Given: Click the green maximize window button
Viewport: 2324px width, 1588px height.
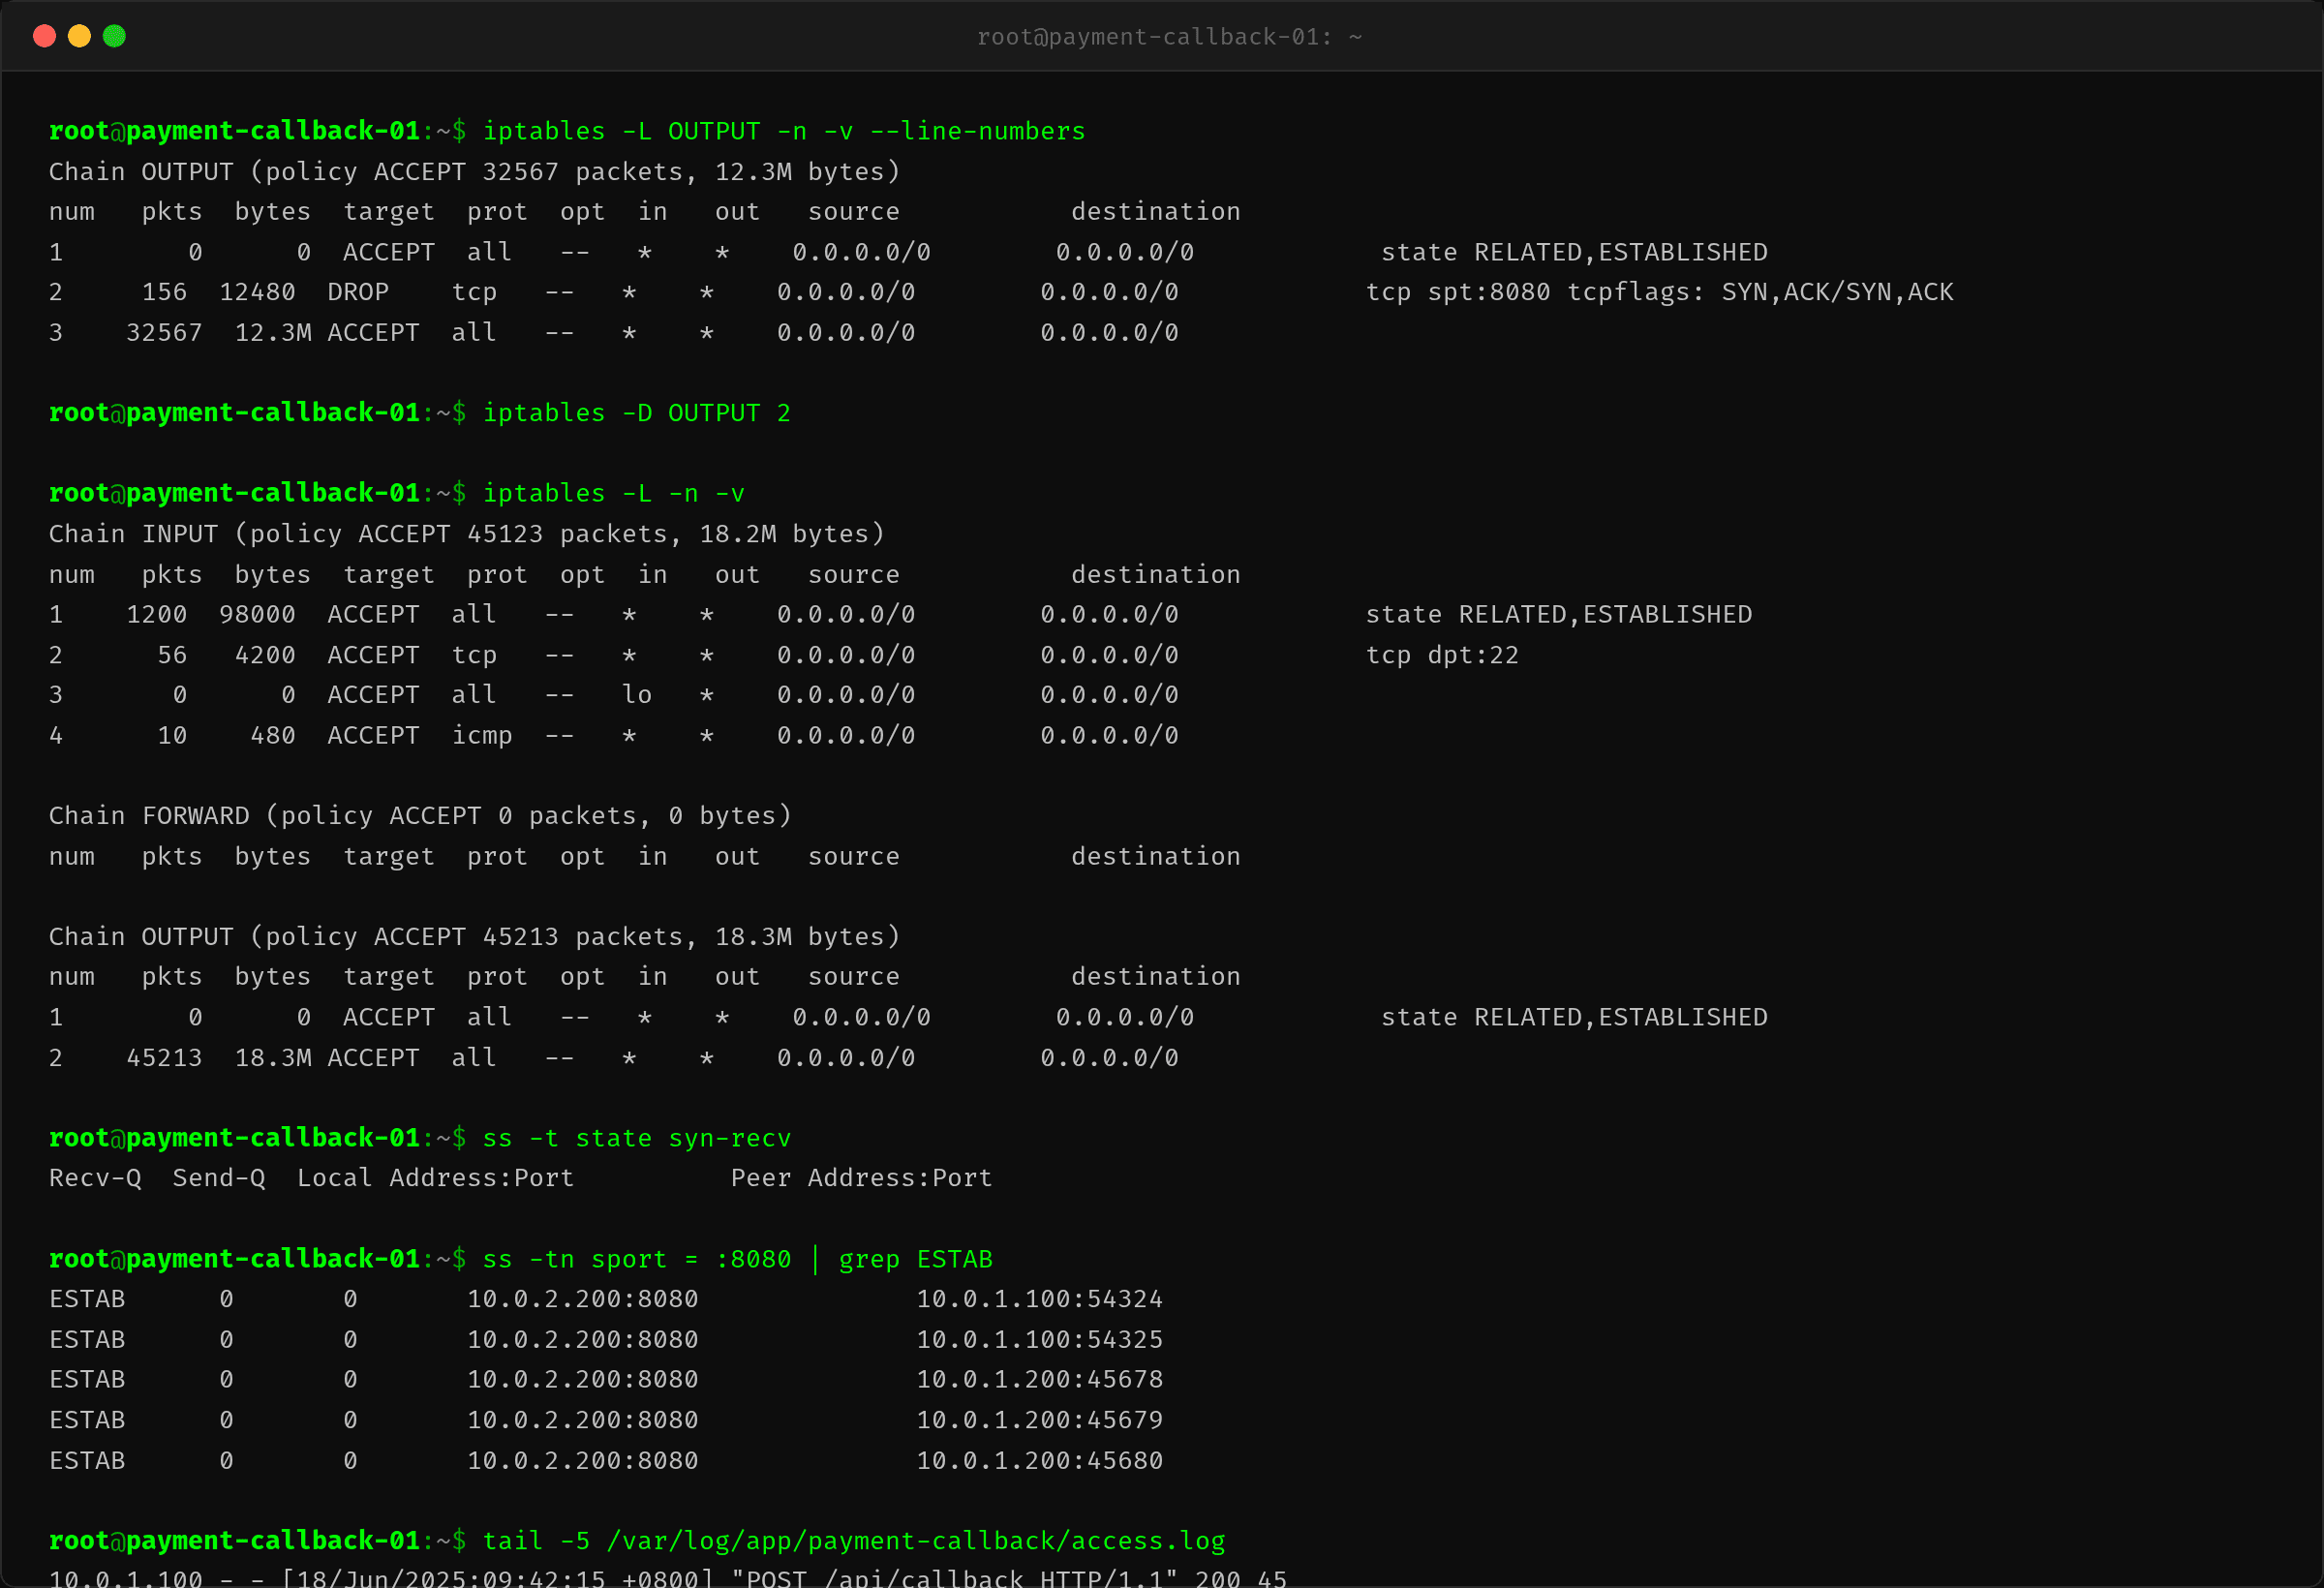Looking at the screenshot, I should 114,36.
